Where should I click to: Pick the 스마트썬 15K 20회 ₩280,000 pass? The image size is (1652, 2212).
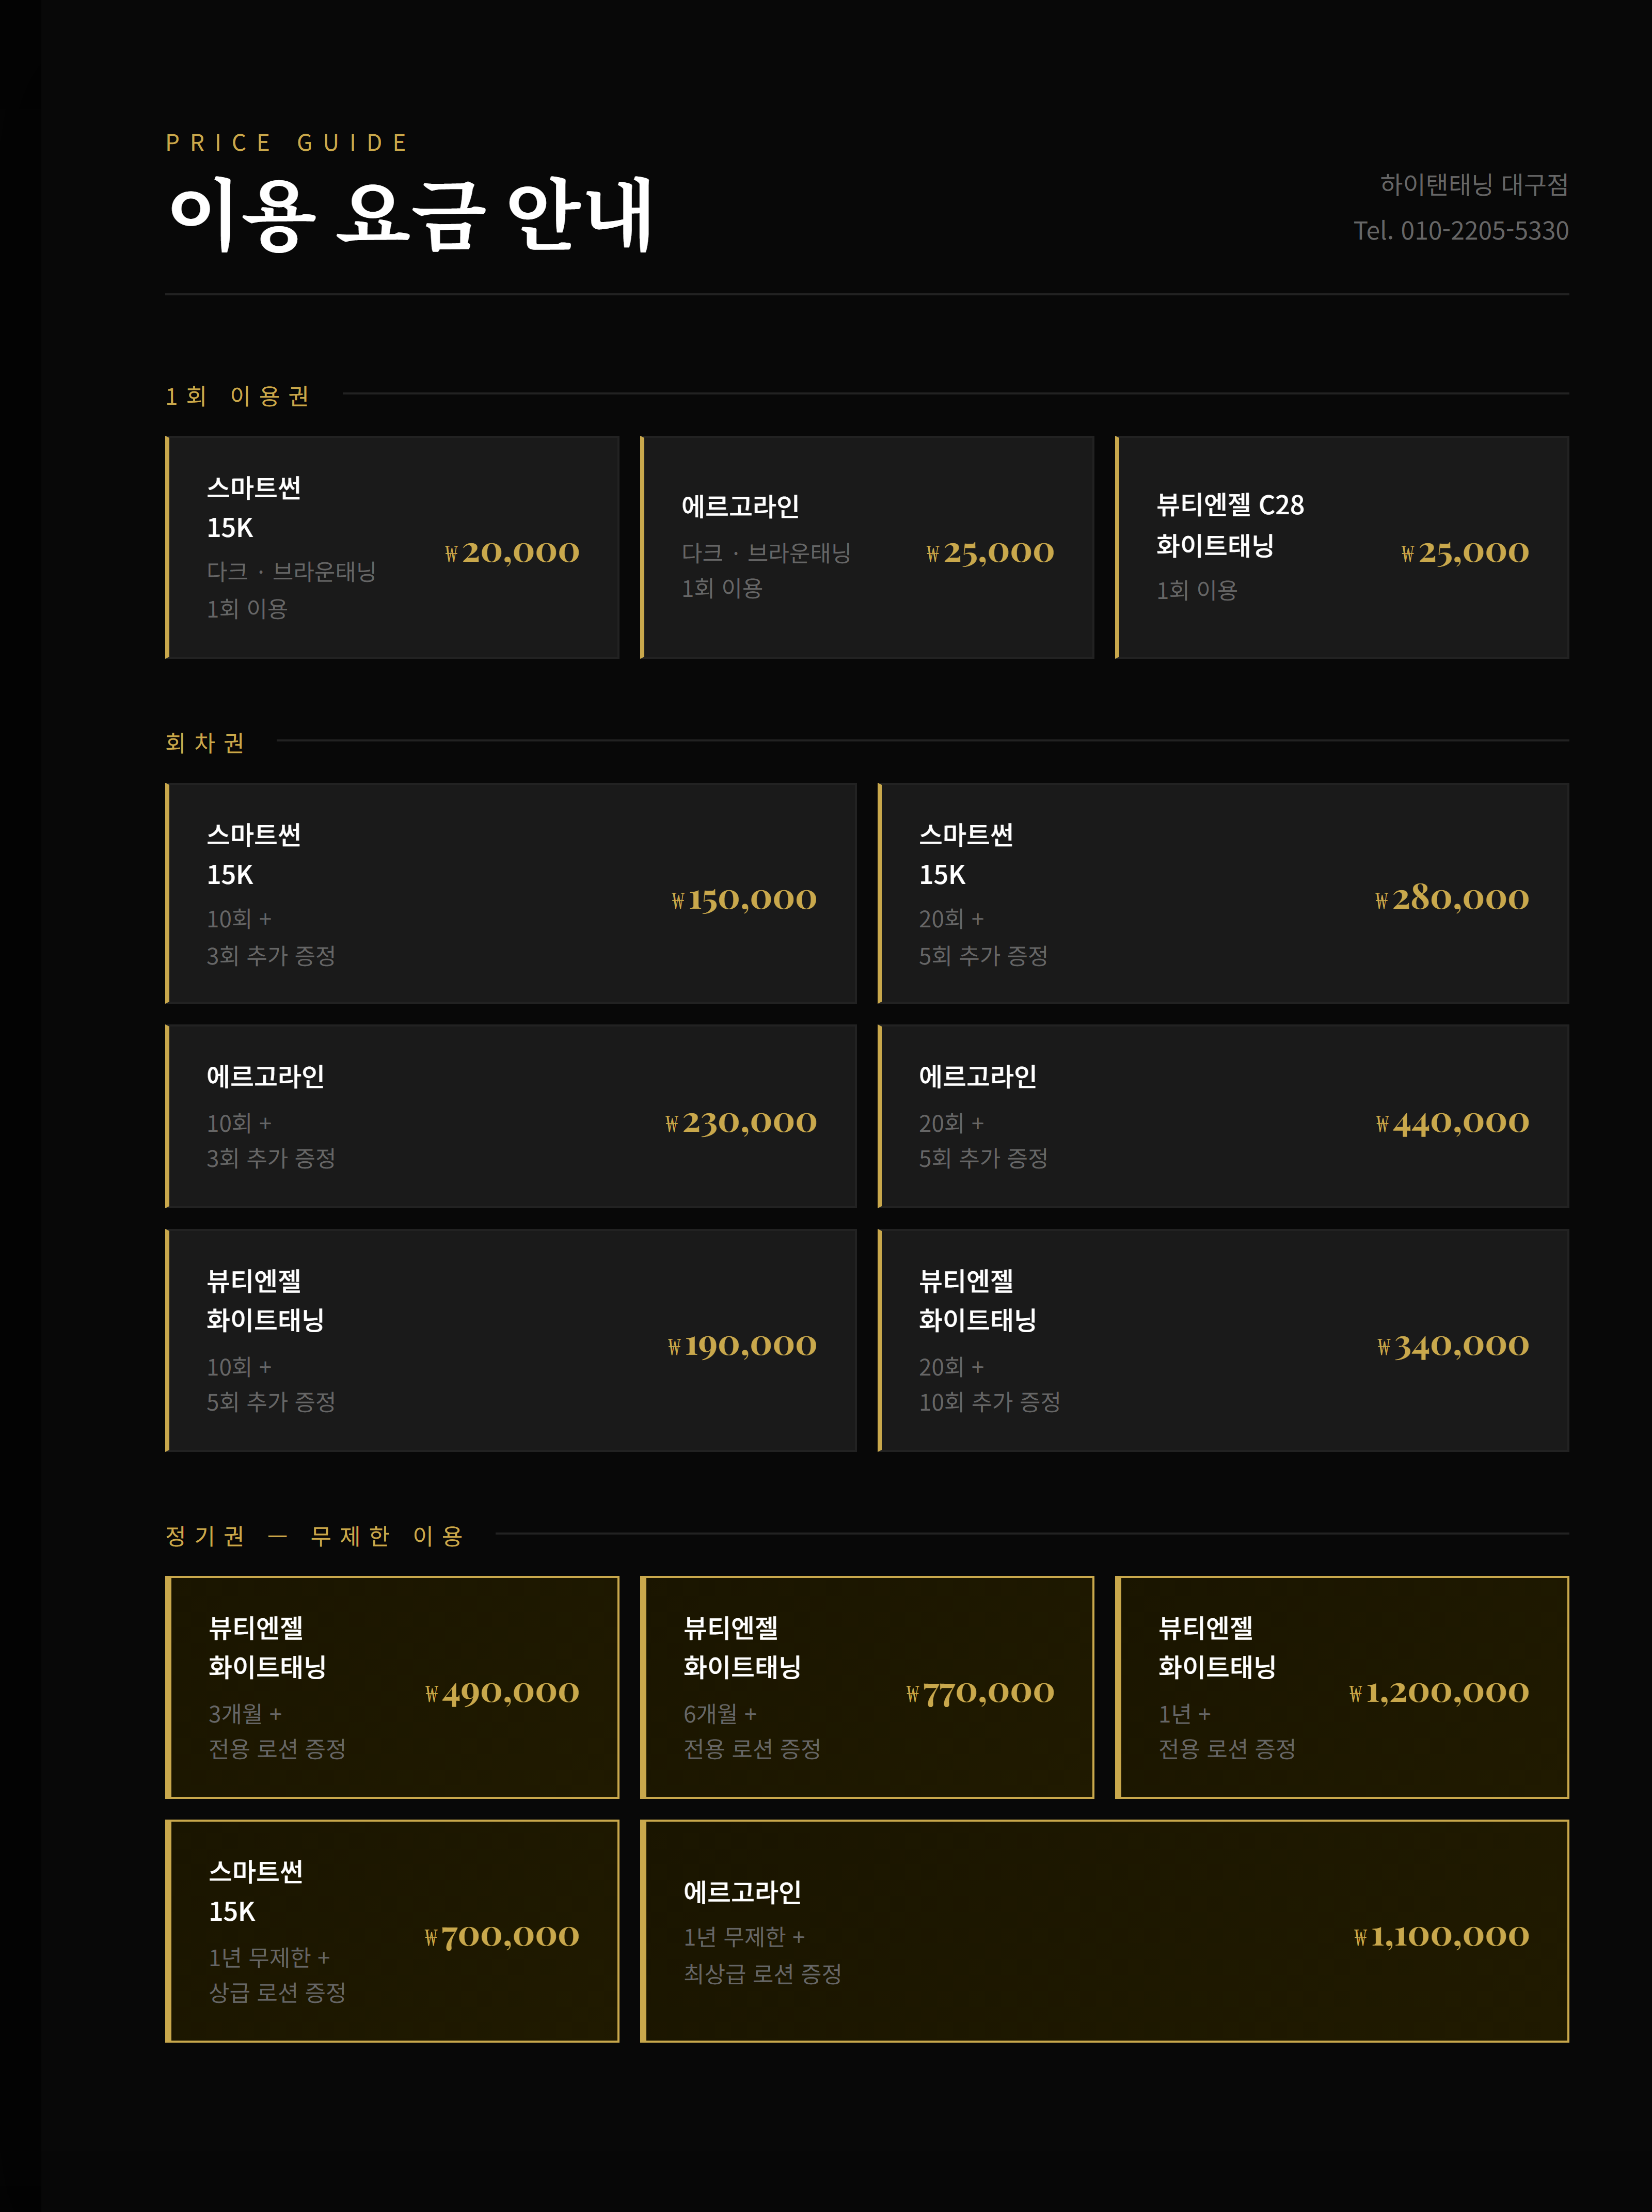[x=1223, y=893]
